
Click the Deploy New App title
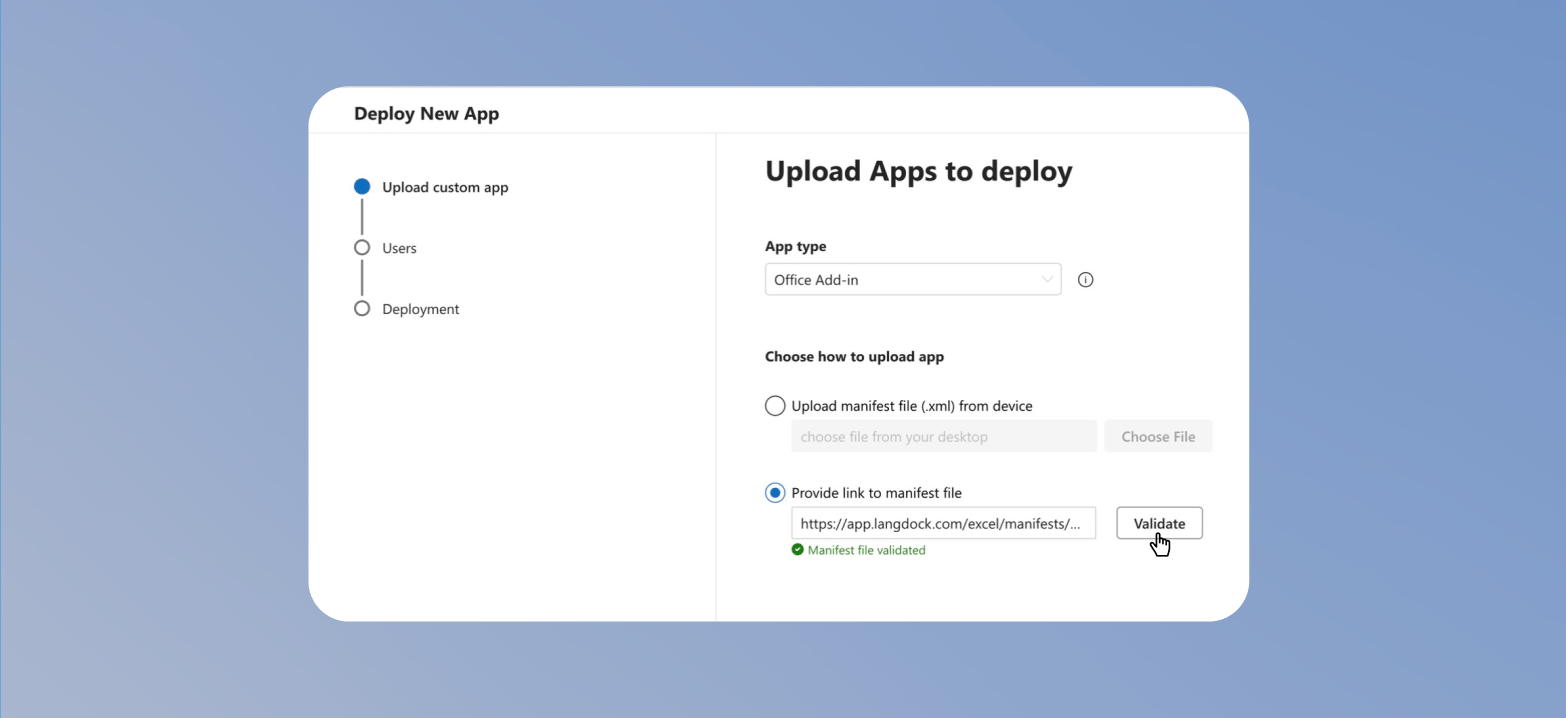pyautogui.click(x=427, y=114)
